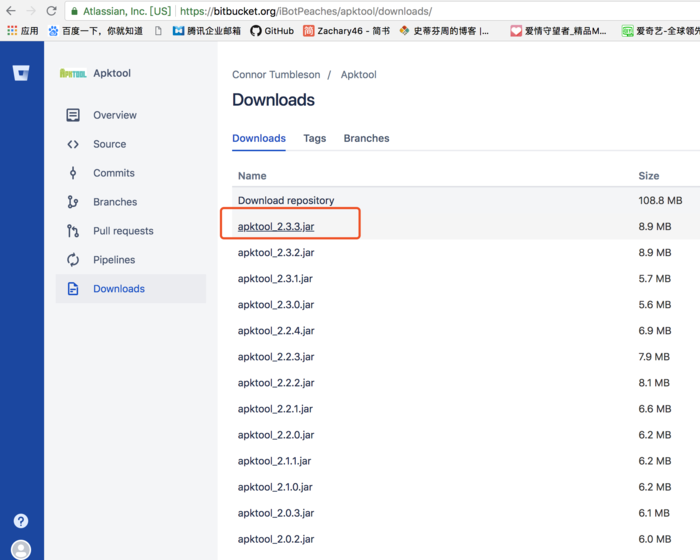
Task: Open the apps grid bookmark icon
Action: [12, 30]
